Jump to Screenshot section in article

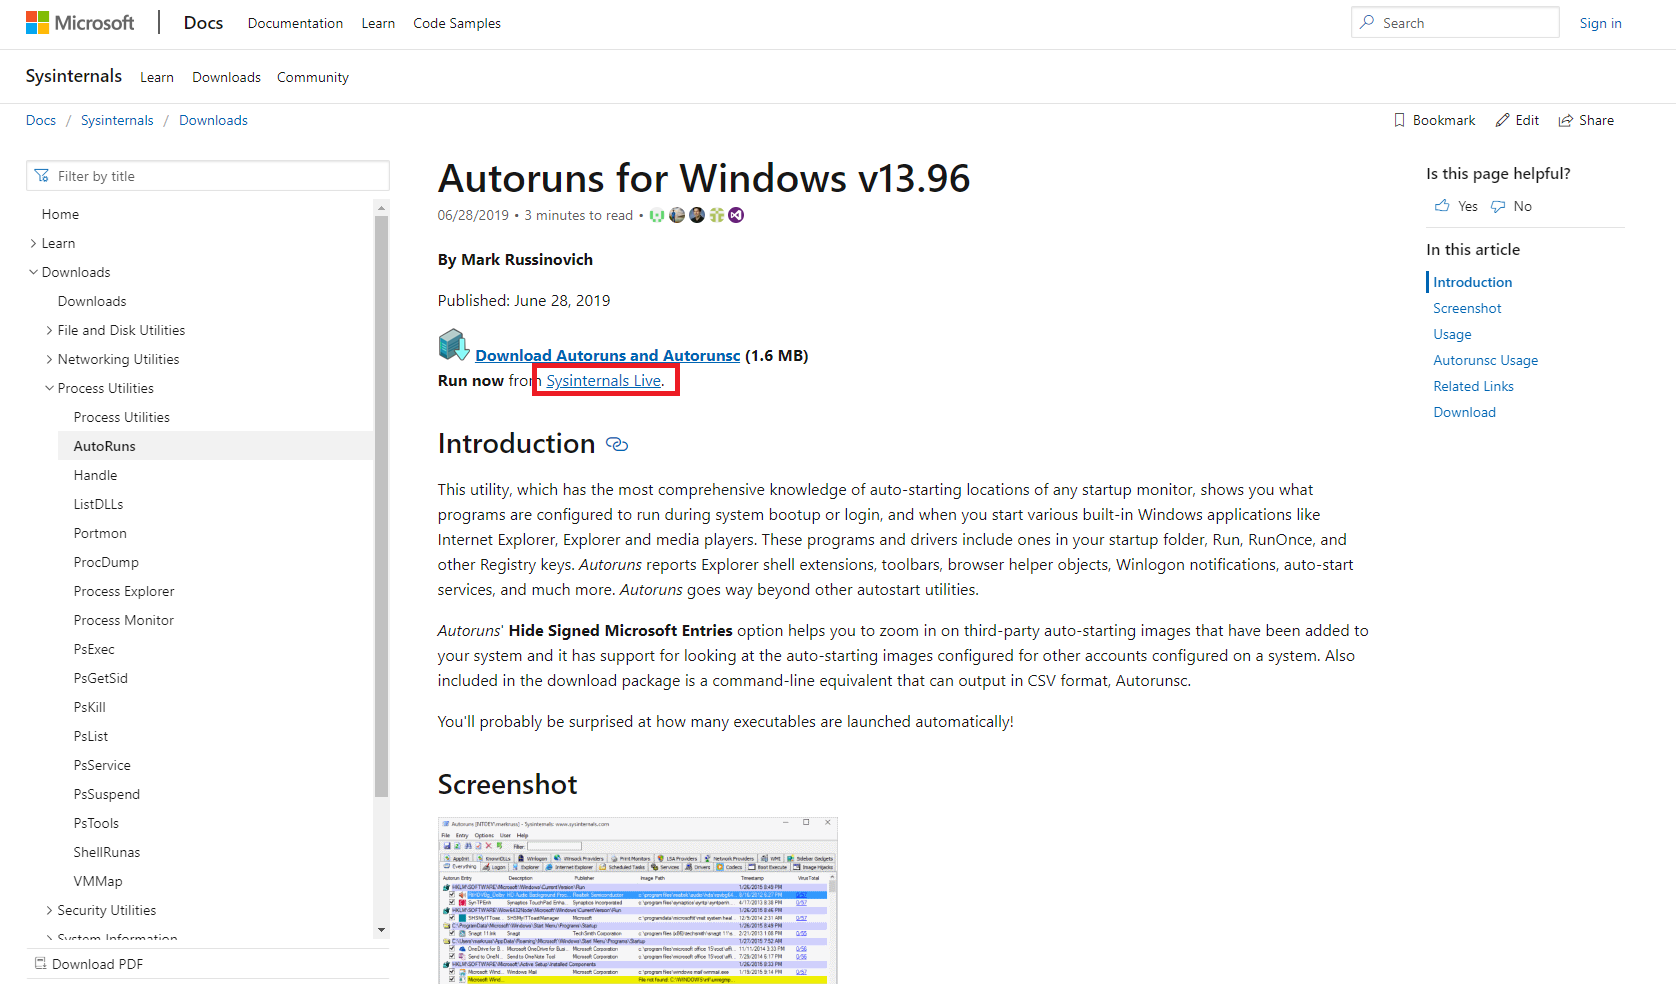coord(1467,308)
